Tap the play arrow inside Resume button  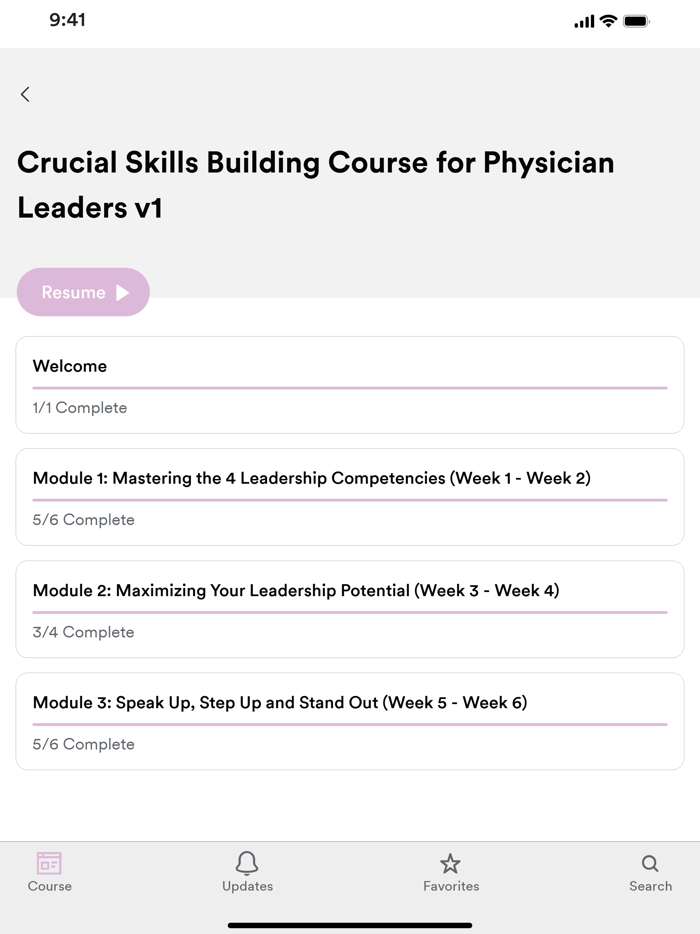122,292
